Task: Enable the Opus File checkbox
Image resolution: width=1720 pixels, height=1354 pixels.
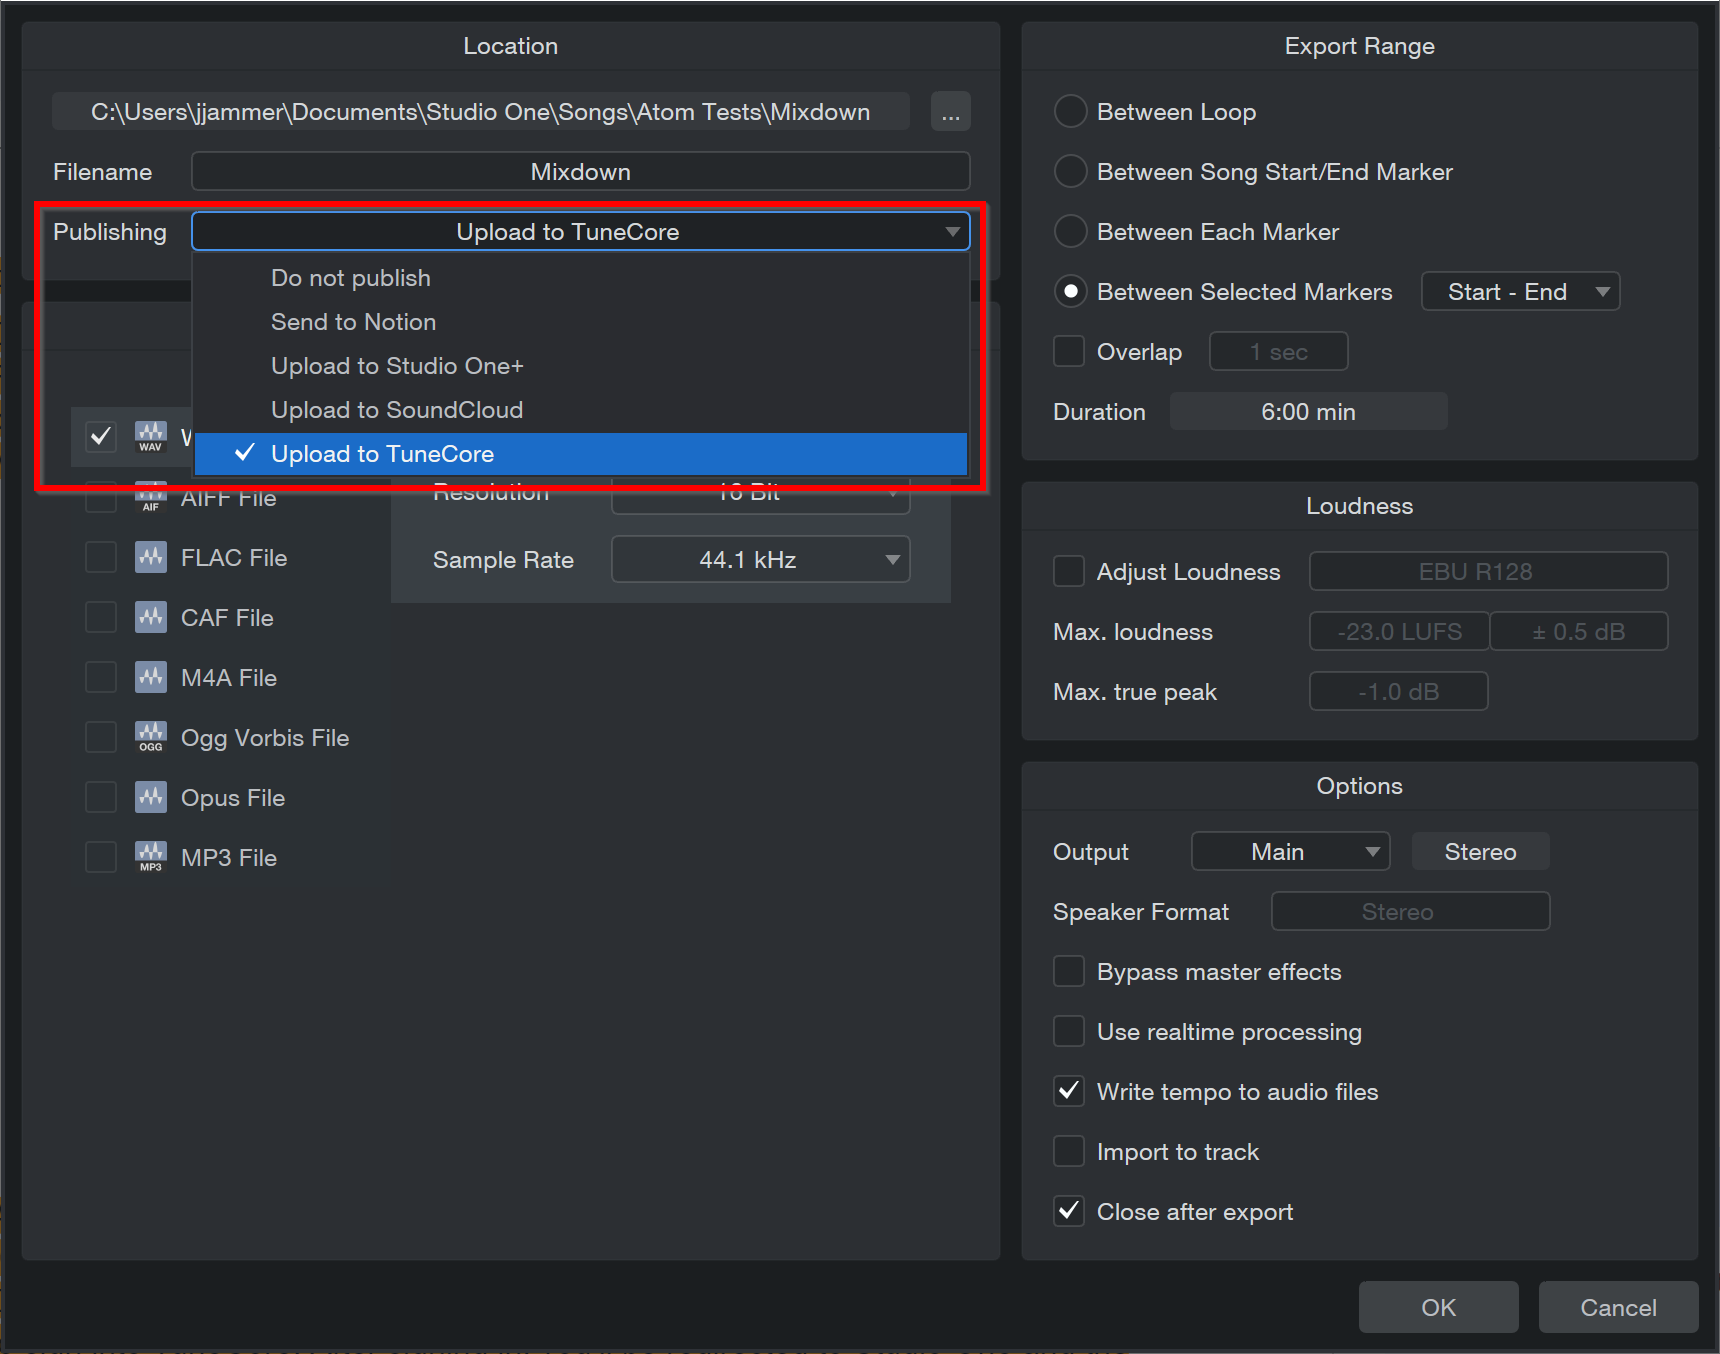Action: (x=101, y=797)
